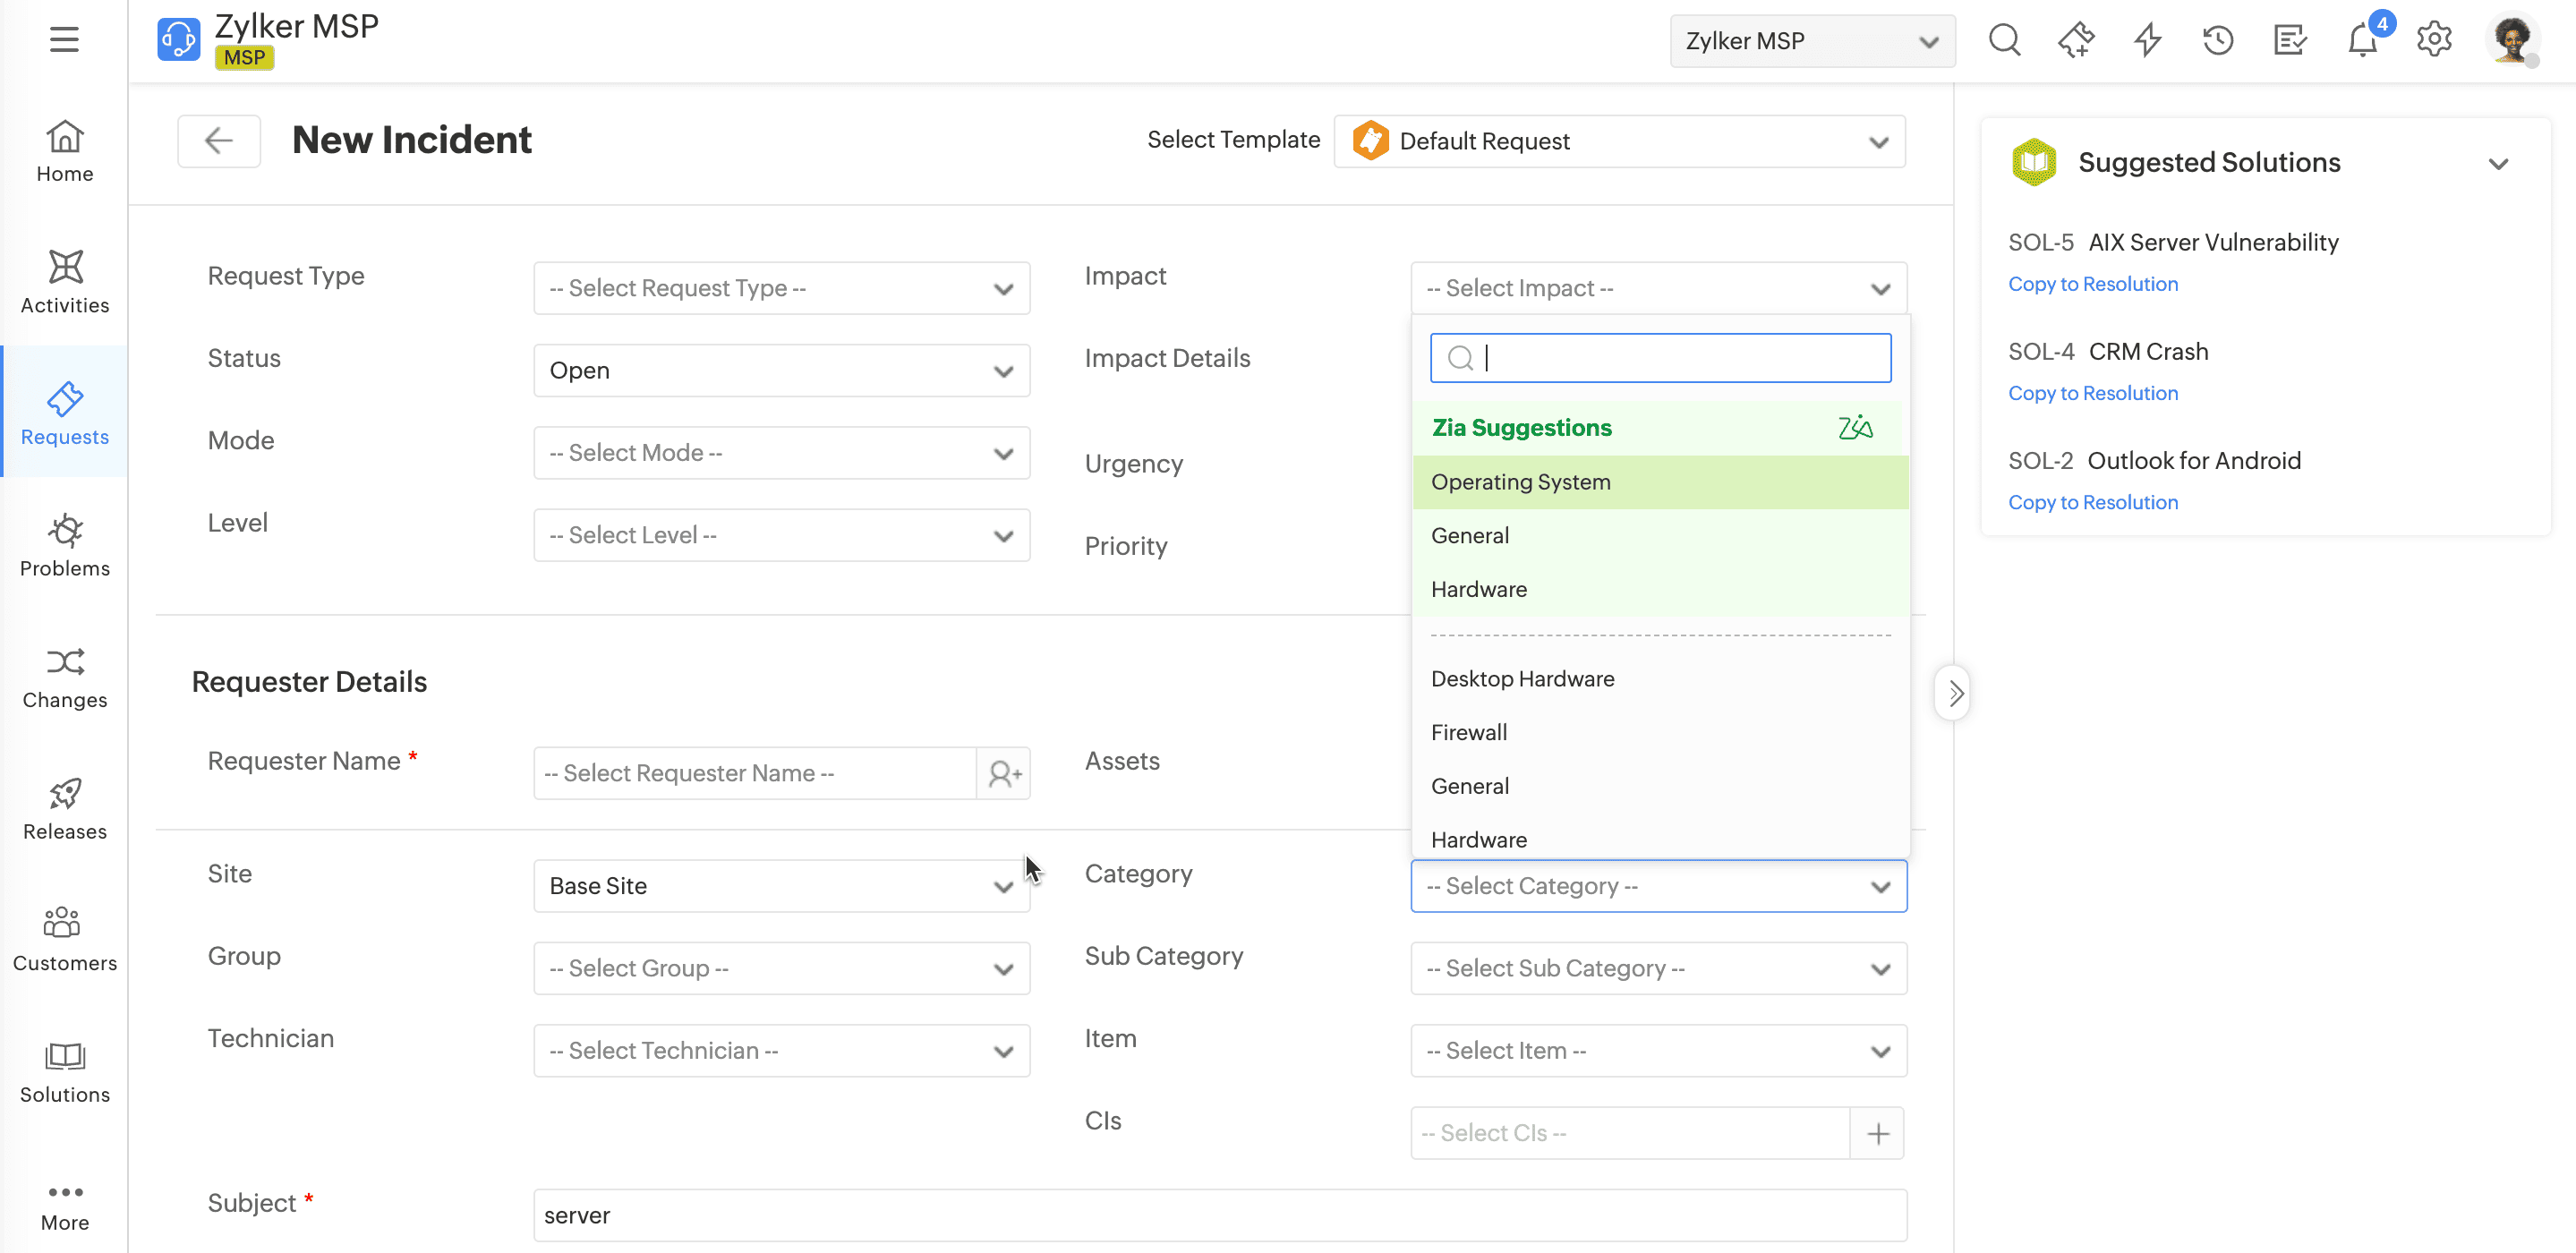Open notifications bell with badge
2576x1253 pixels.
(x=2363, y=40)
